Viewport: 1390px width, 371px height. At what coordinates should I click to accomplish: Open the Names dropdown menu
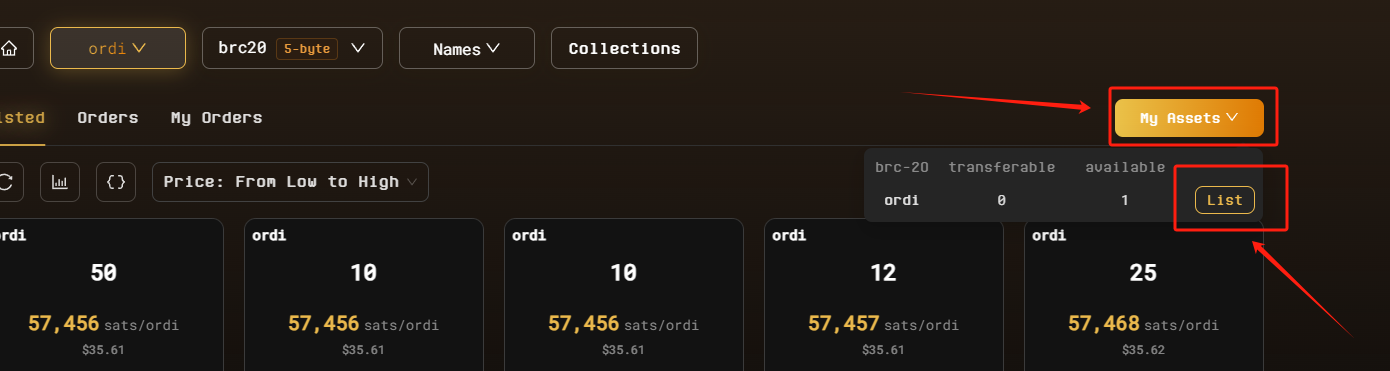467,48
